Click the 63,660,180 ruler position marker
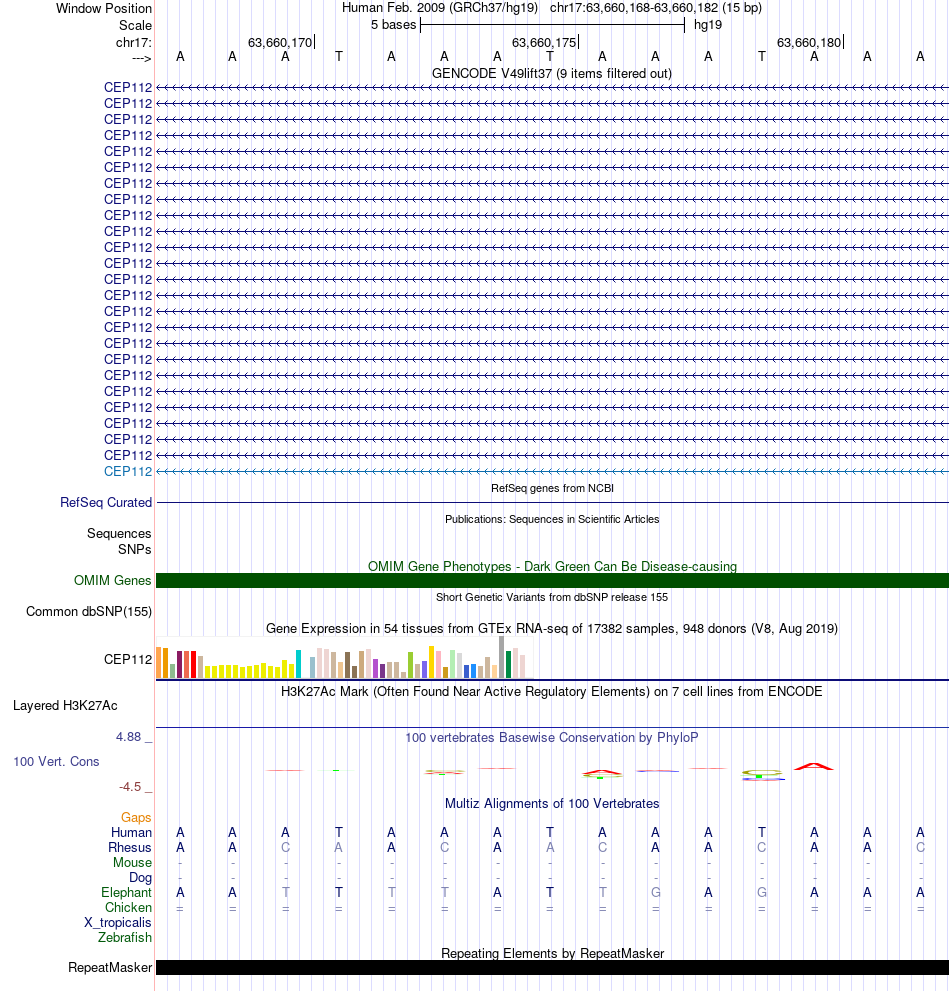Screen dimensions: 950x991 tap(809, 42)
